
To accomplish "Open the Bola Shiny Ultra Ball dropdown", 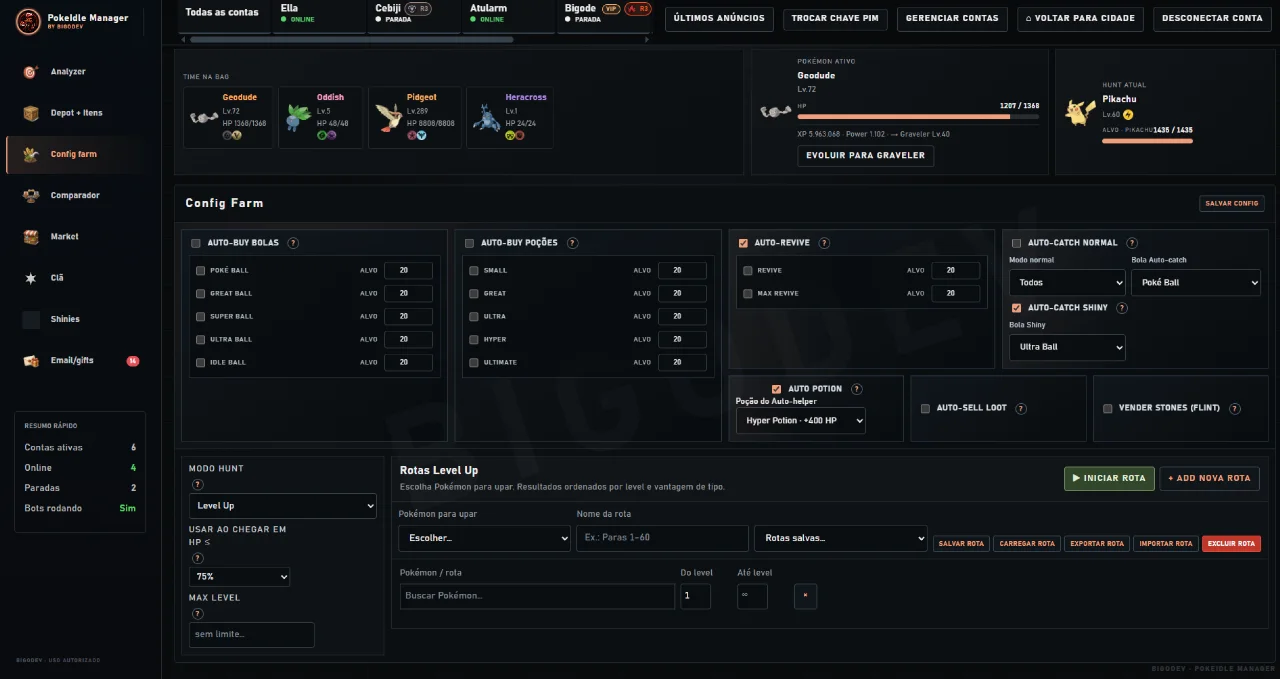I will 1067,347.
